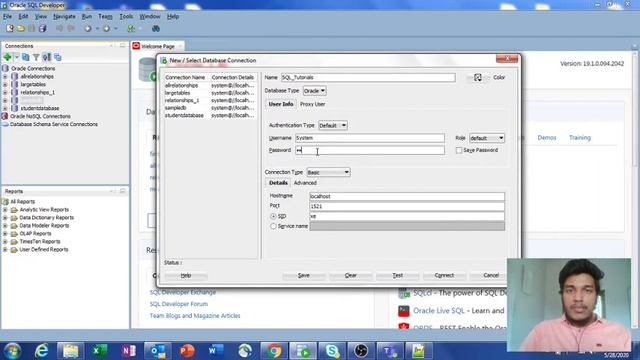Open the File menu
Screen dimensions: 640x360
7,16
